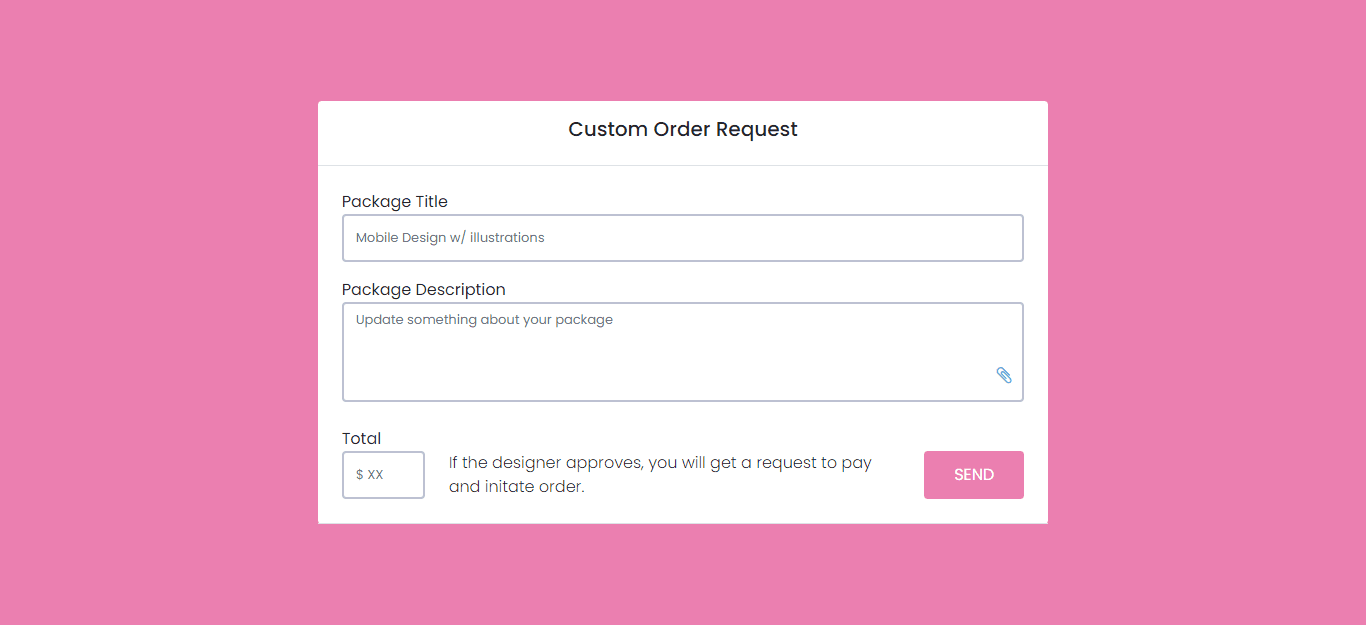Click the 'Custom Order Request' header
The width and height of the screenshot is (1366, 625).
683,129
